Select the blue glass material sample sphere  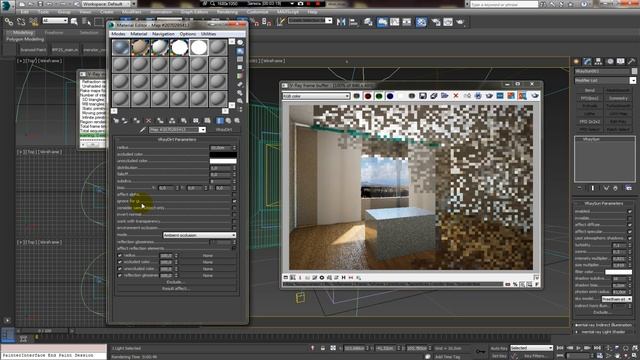pos(121,47)
